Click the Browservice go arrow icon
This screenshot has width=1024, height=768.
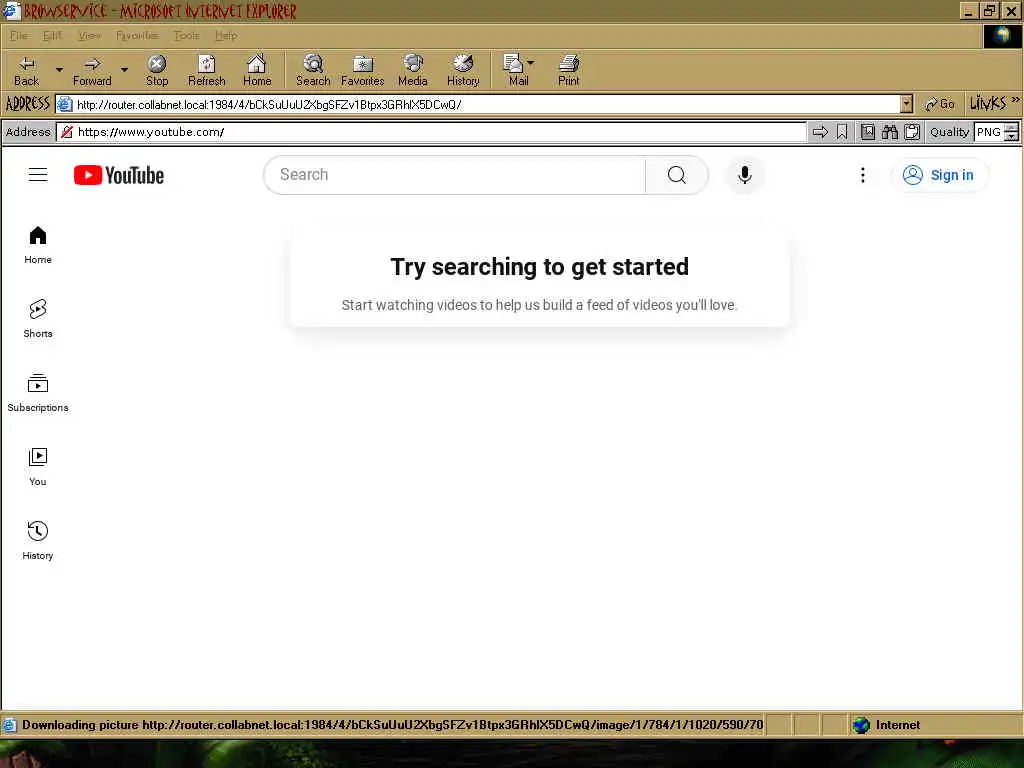pyautogui.click(x=820, y=132)
